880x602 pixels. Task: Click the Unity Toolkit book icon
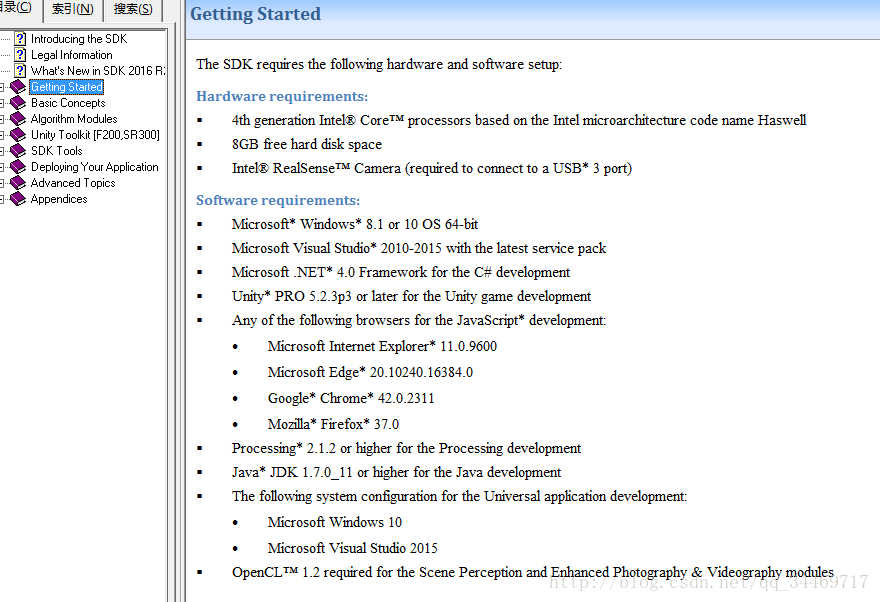coord(18,135)
